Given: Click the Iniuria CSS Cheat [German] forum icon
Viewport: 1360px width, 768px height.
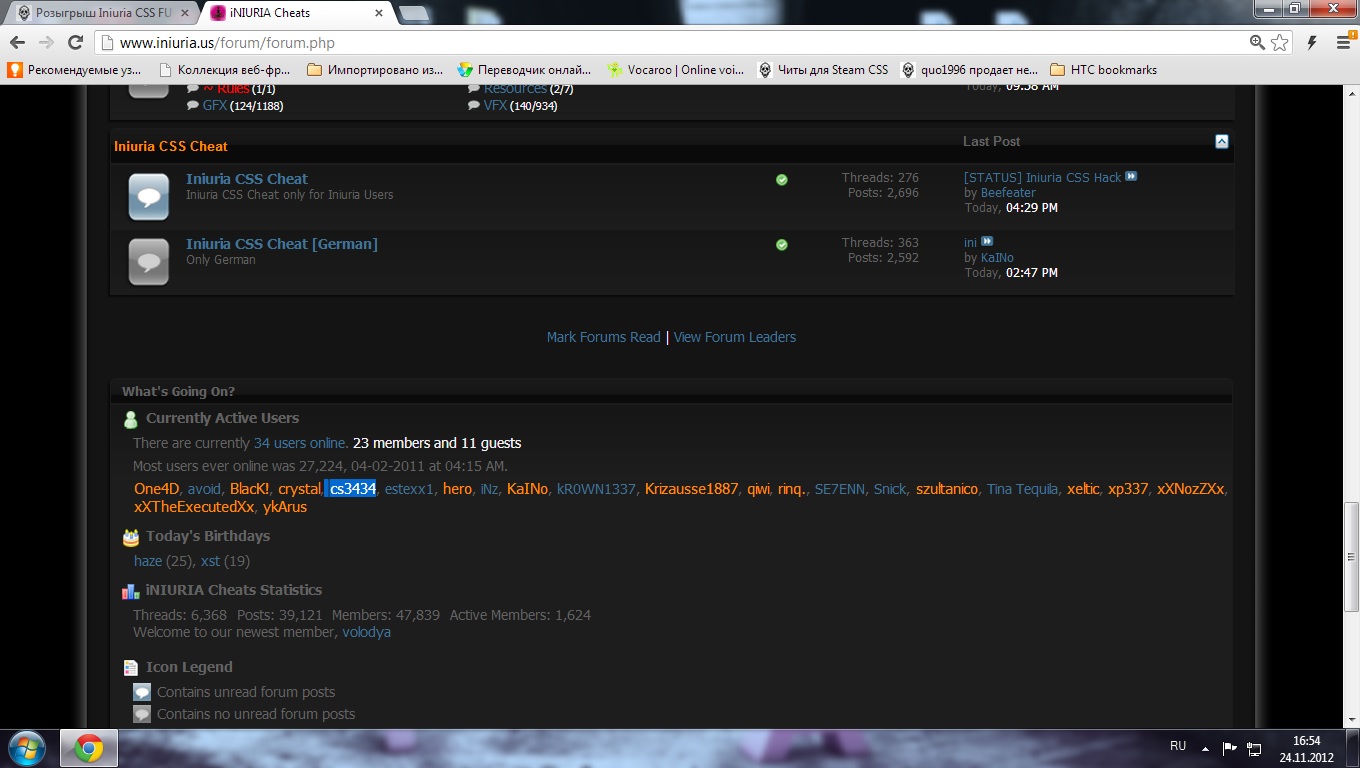Looking at the screenshot, I should click(x=149, y=261).
